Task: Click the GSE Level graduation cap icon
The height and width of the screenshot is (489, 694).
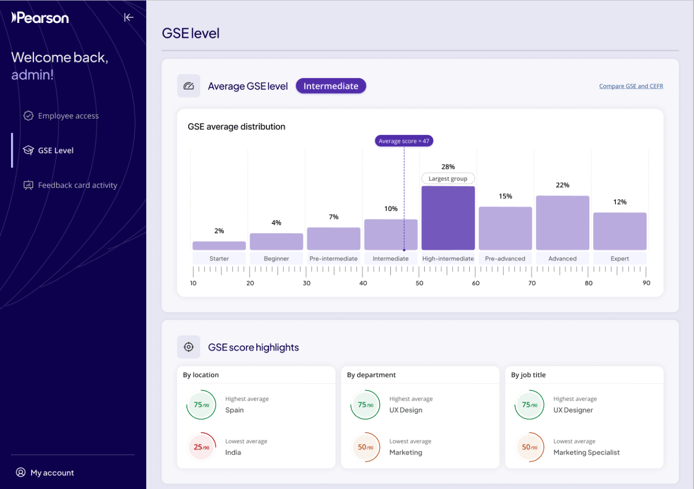Action: pos(28,150)
